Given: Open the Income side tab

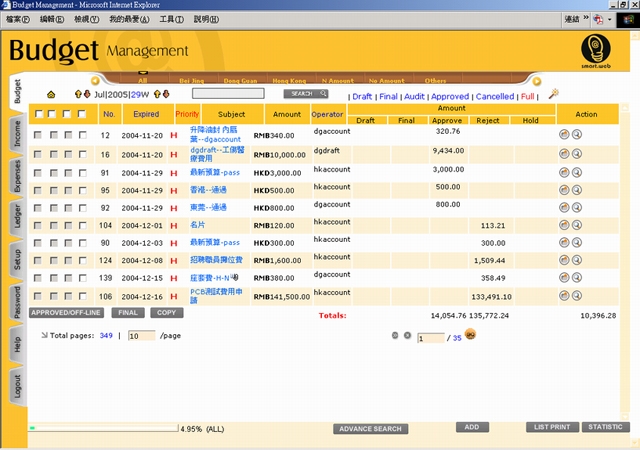Looking at the screenshot, I should coord(17,133).
